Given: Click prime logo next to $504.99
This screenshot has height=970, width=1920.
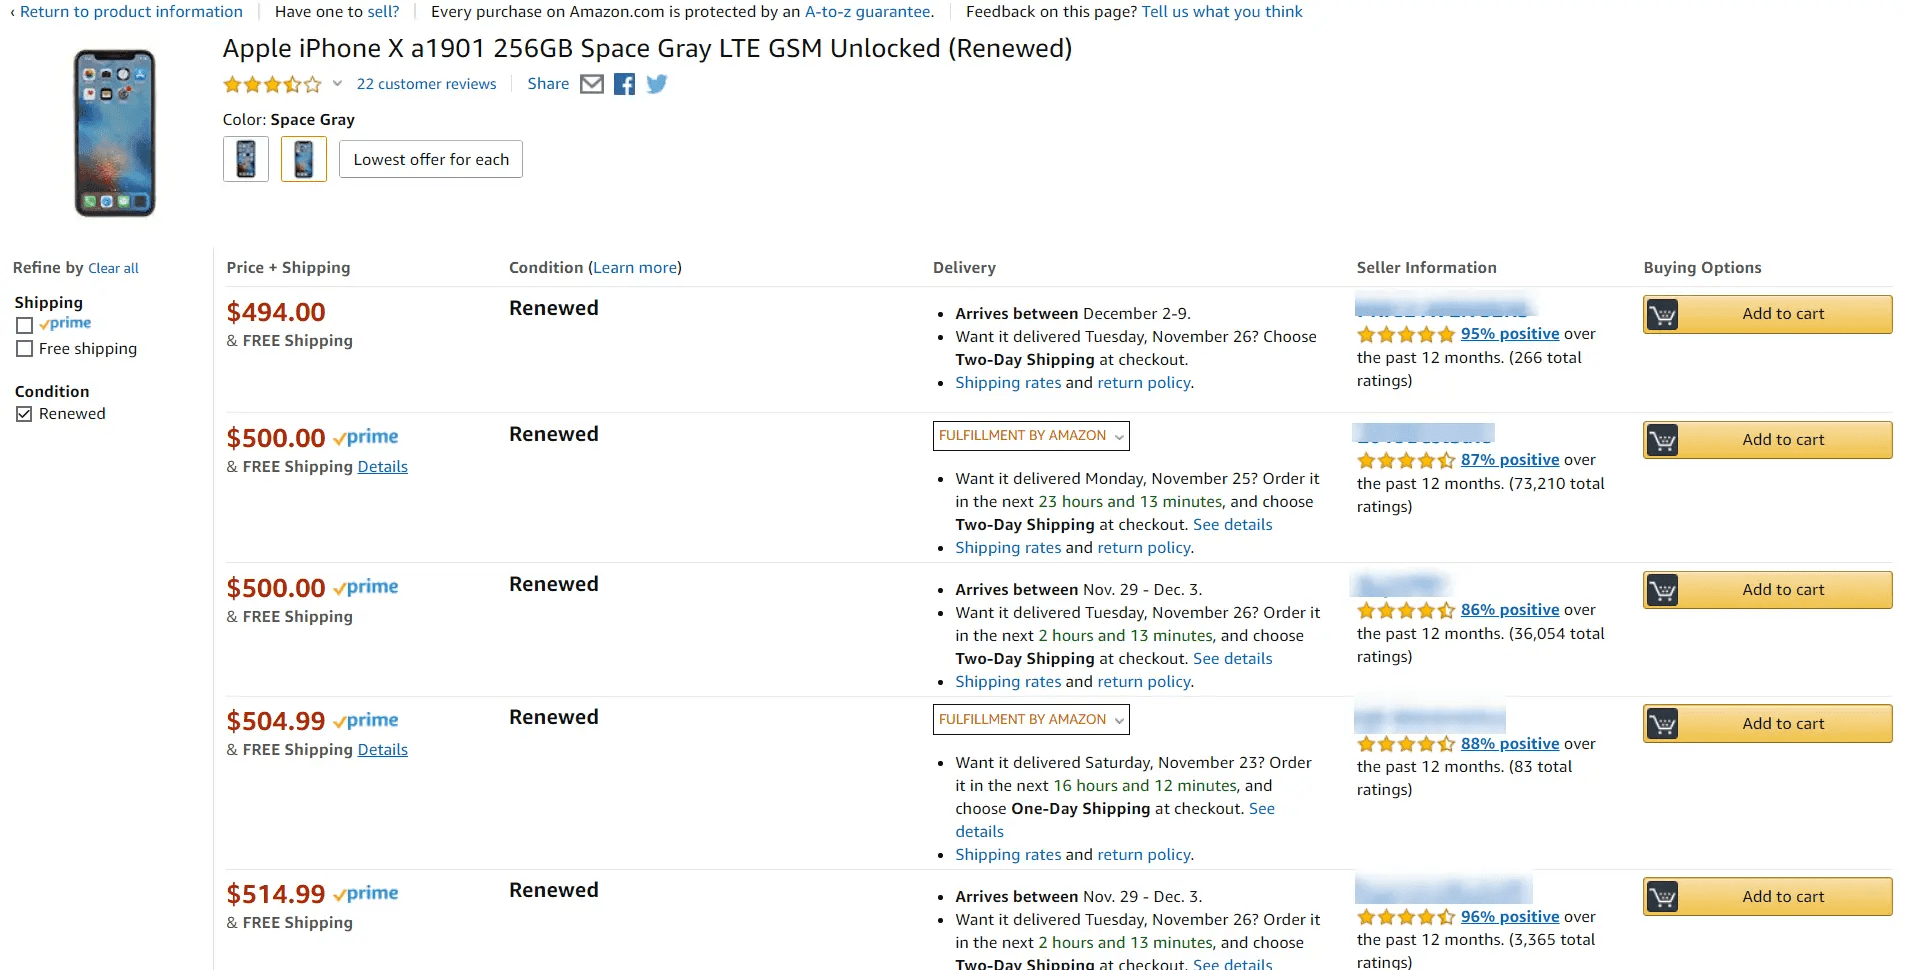Looking at the screenshot, I should click(366, 721).
